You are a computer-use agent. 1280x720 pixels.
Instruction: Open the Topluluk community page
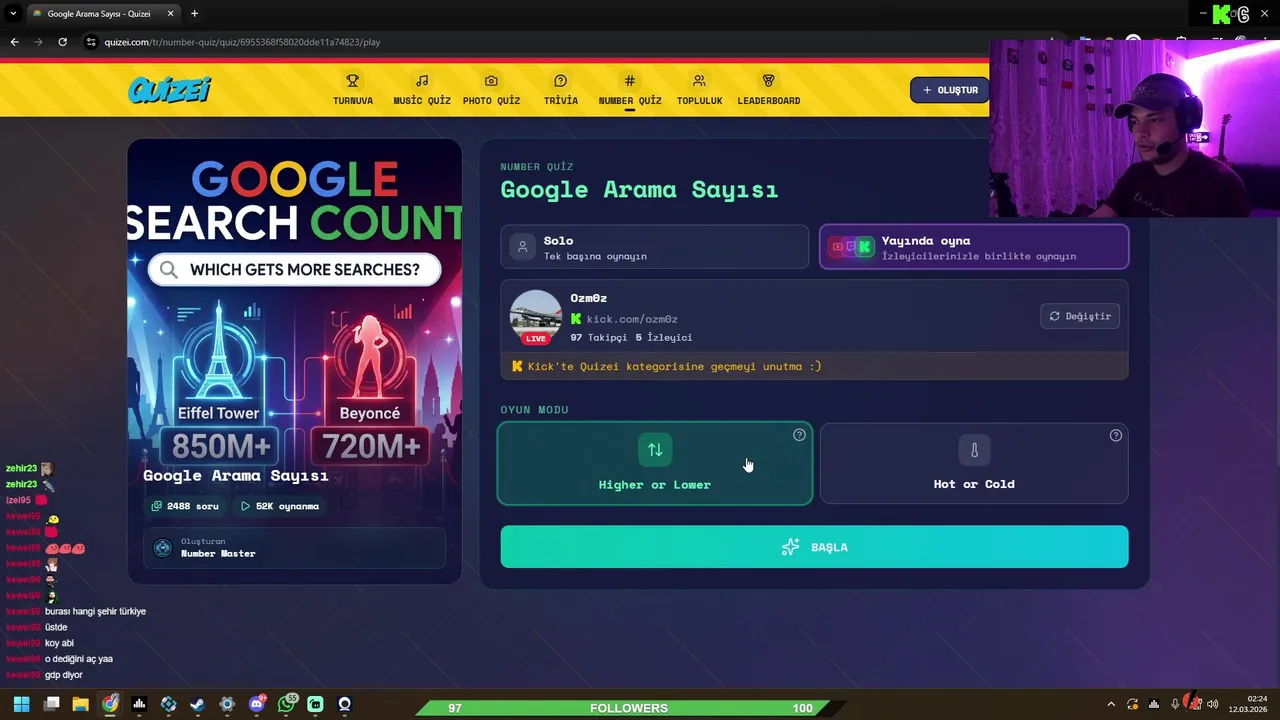point(699,89)
